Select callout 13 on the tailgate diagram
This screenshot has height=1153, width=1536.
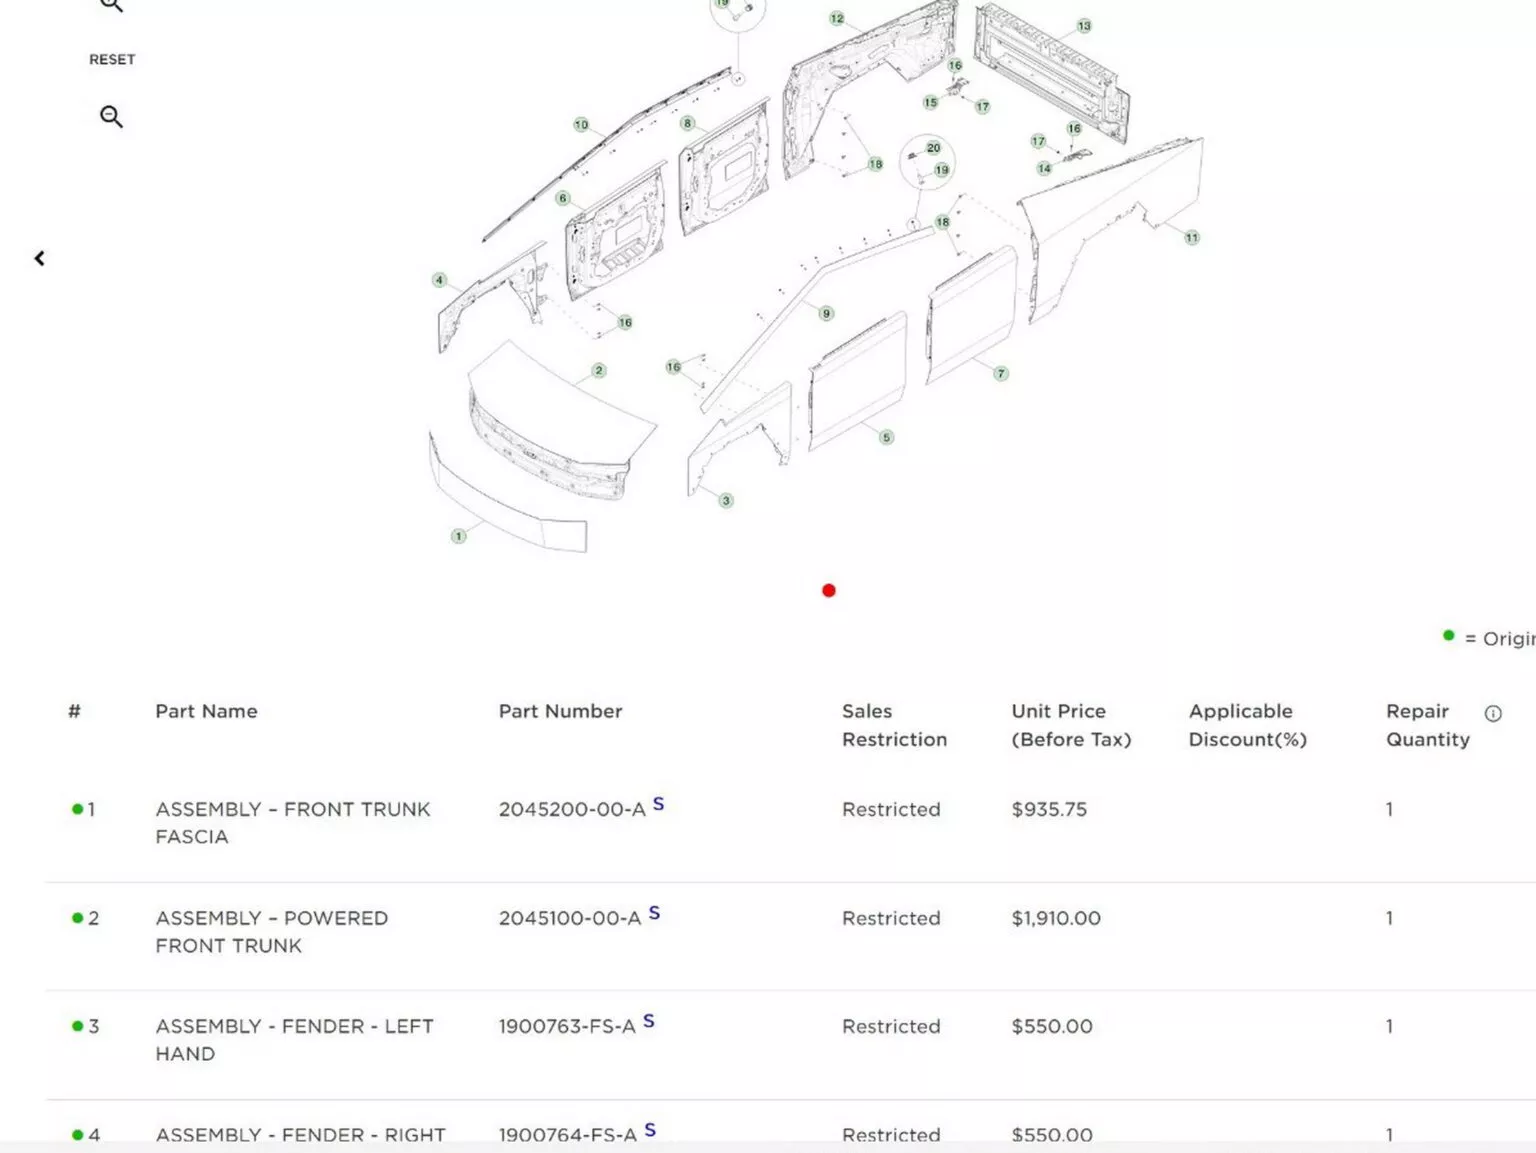(x=1084, y=26)
